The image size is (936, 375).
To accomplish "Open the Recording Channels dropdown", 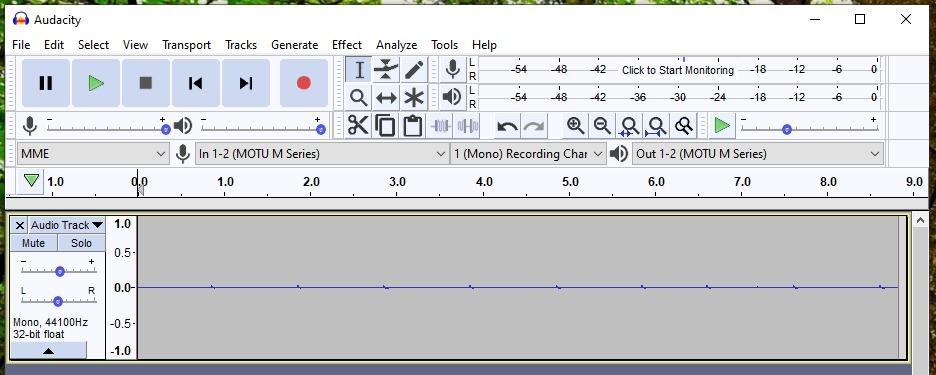I will 528,154.
